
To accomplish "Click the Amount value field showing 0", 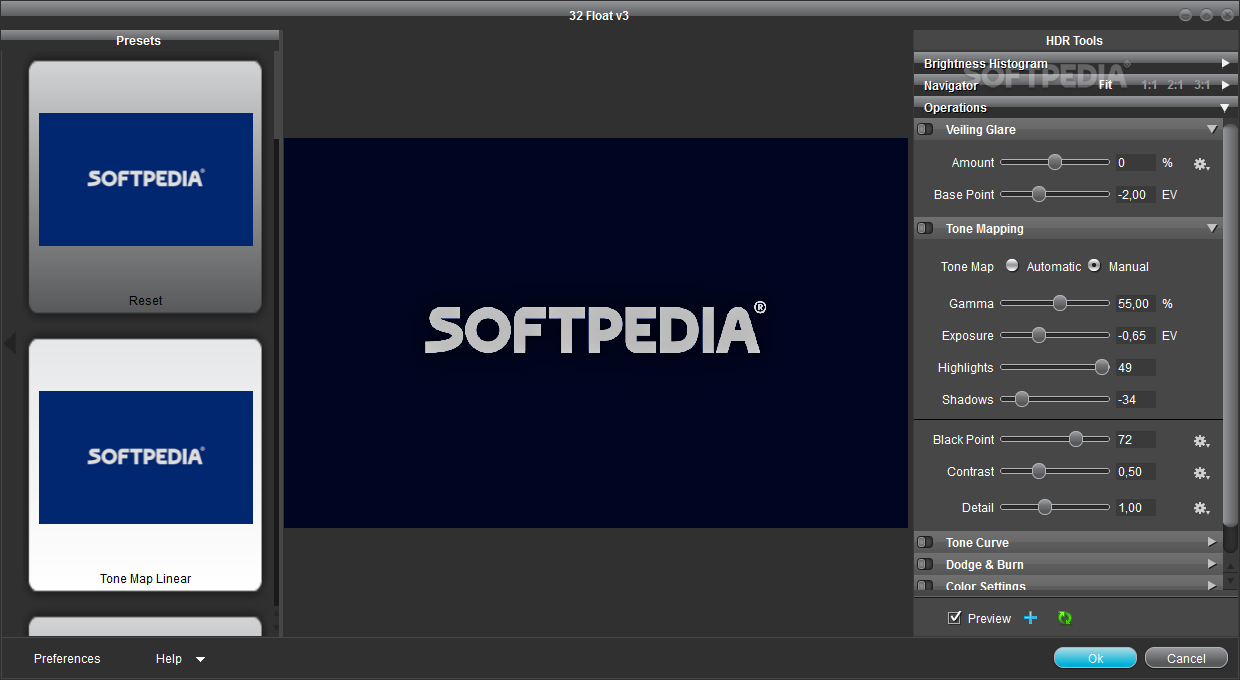I will click(x=1136, y=163).
